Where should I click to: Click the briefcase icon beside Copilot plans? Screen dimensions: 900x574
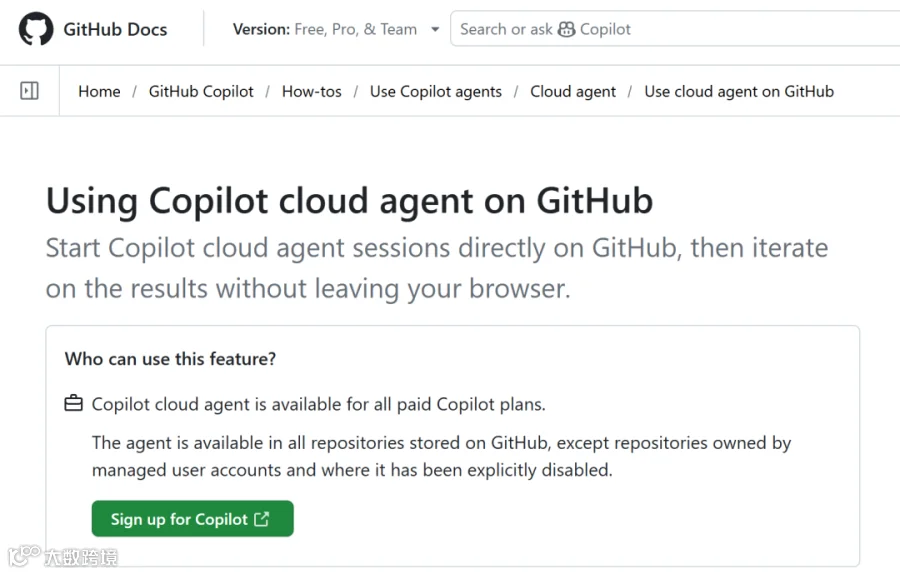click(73, 404)
